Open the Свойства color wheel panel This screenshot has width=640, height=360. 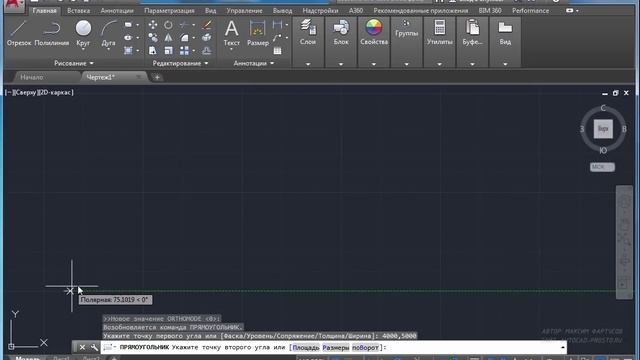click(374, 32)
